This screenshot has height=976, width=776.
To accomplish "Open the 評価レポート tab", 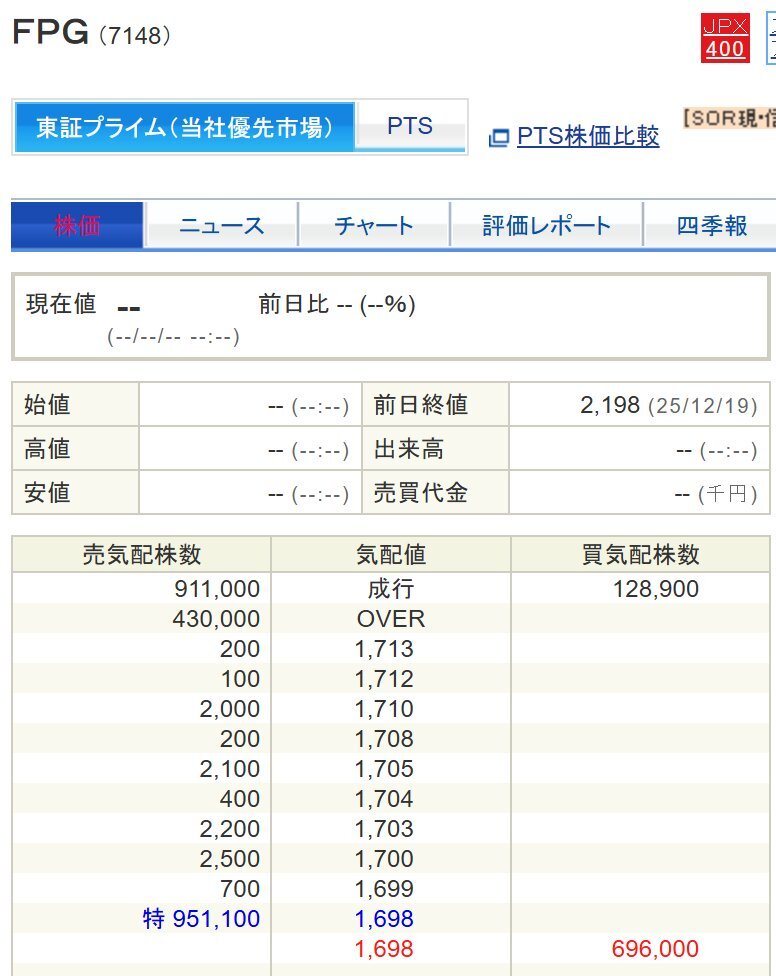I will (x=546, y=225).
